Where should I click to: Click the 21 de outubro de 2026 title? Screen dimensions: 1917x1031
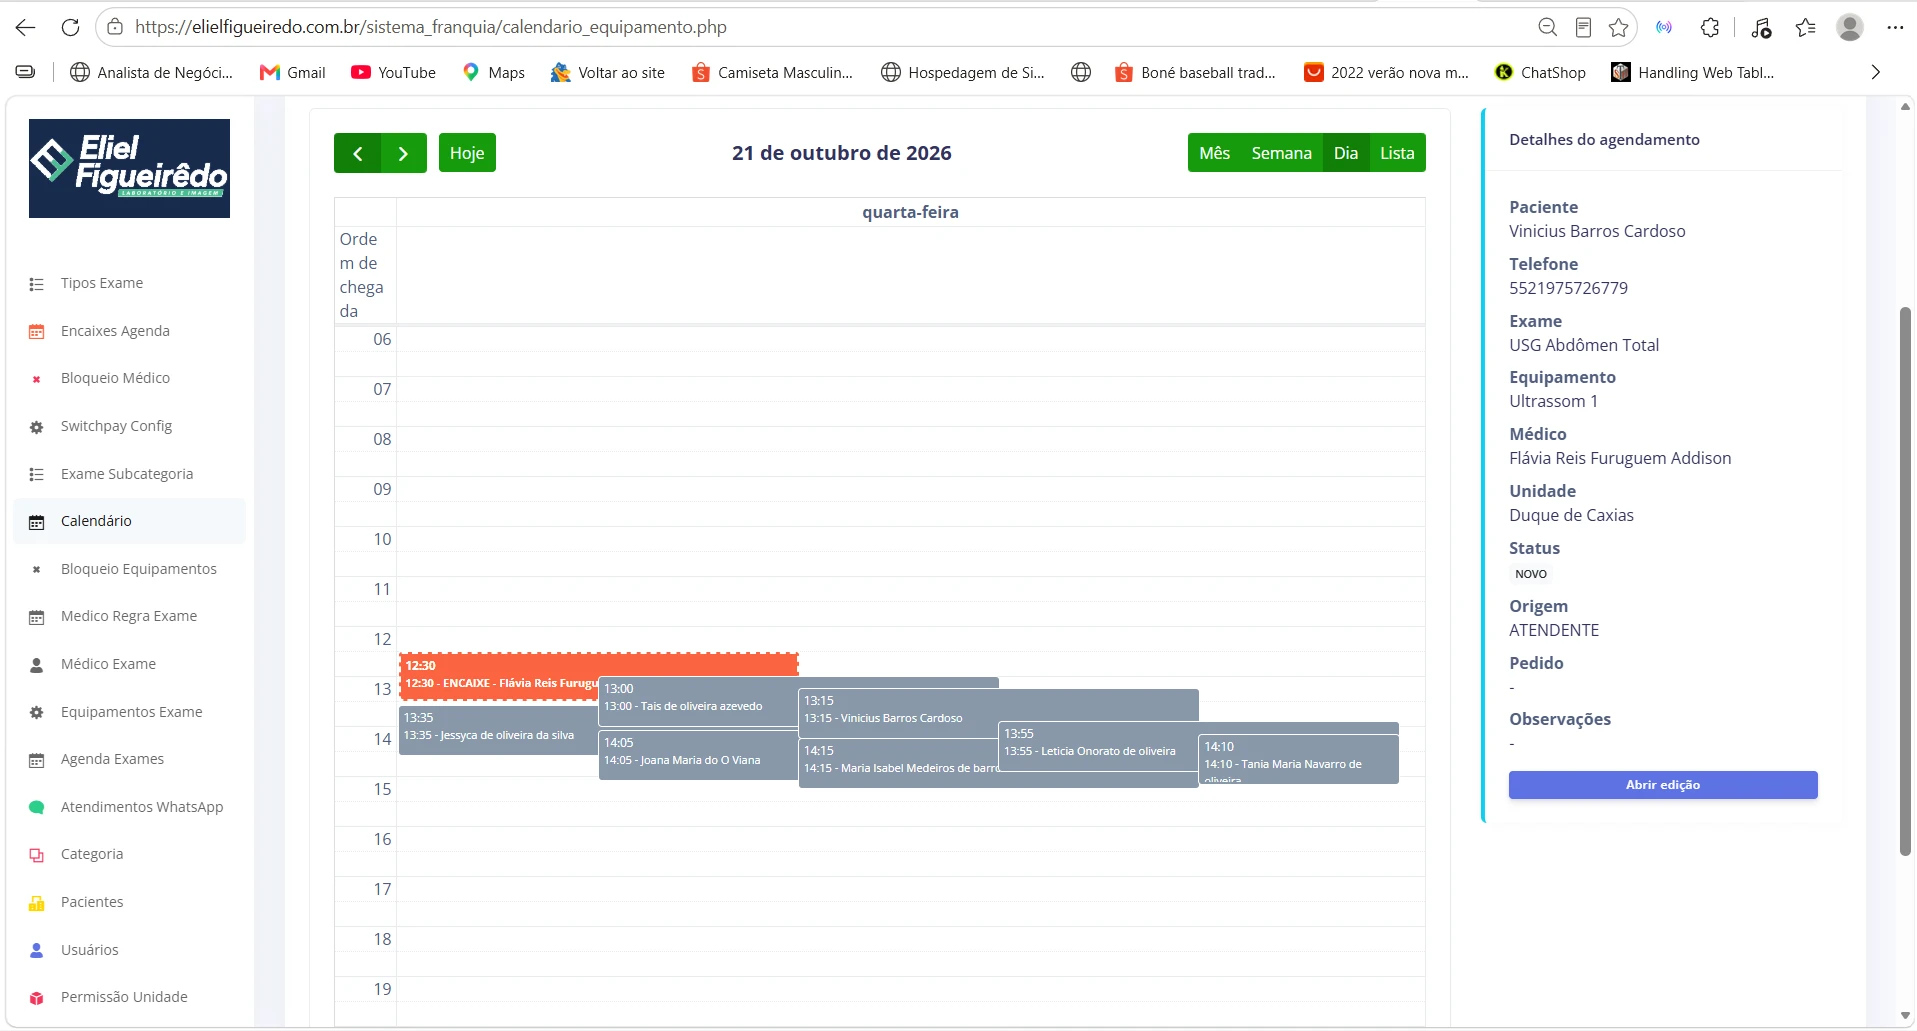point(841,153)
